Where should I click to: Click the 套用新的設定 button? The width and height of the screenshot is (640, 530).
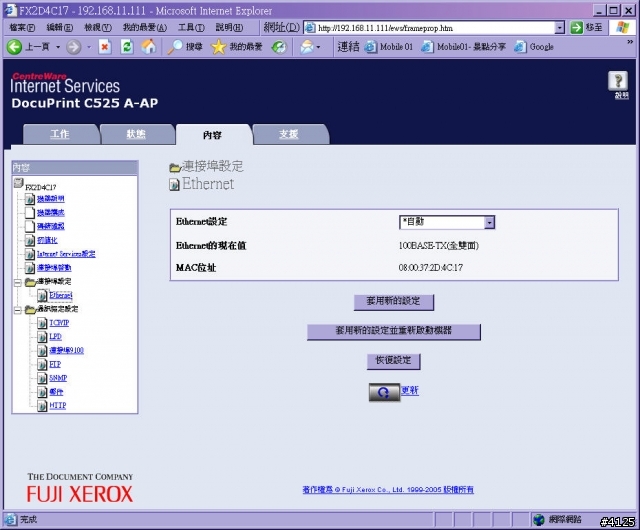click(393, 302)
